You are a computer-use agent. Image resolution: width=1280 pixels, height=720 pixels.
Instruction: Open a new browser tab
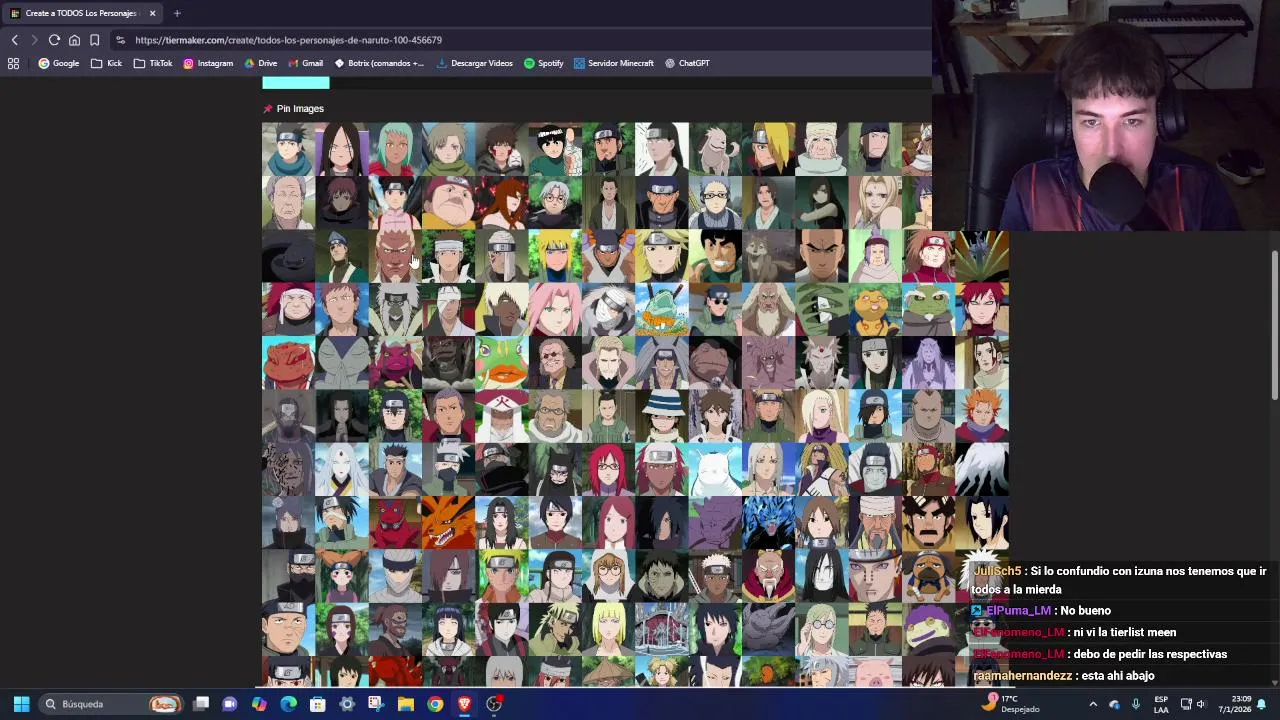click(177, 13)
